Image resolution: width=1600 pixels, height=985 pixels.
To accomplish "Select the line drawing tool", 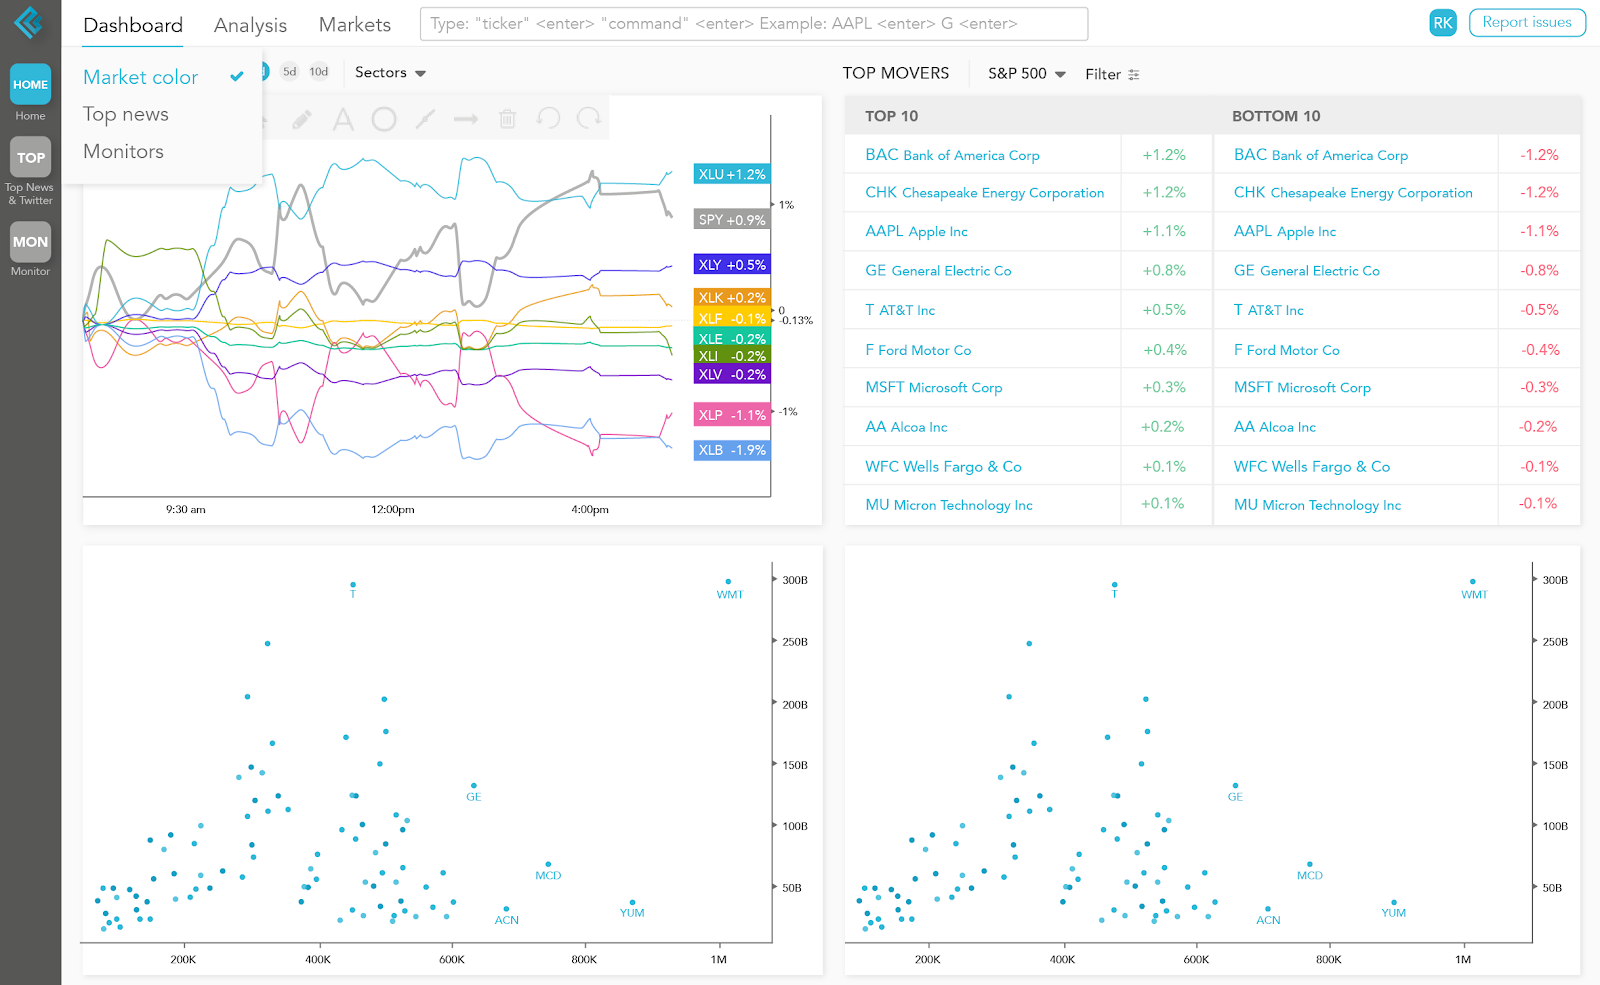I will coord(425,119).
